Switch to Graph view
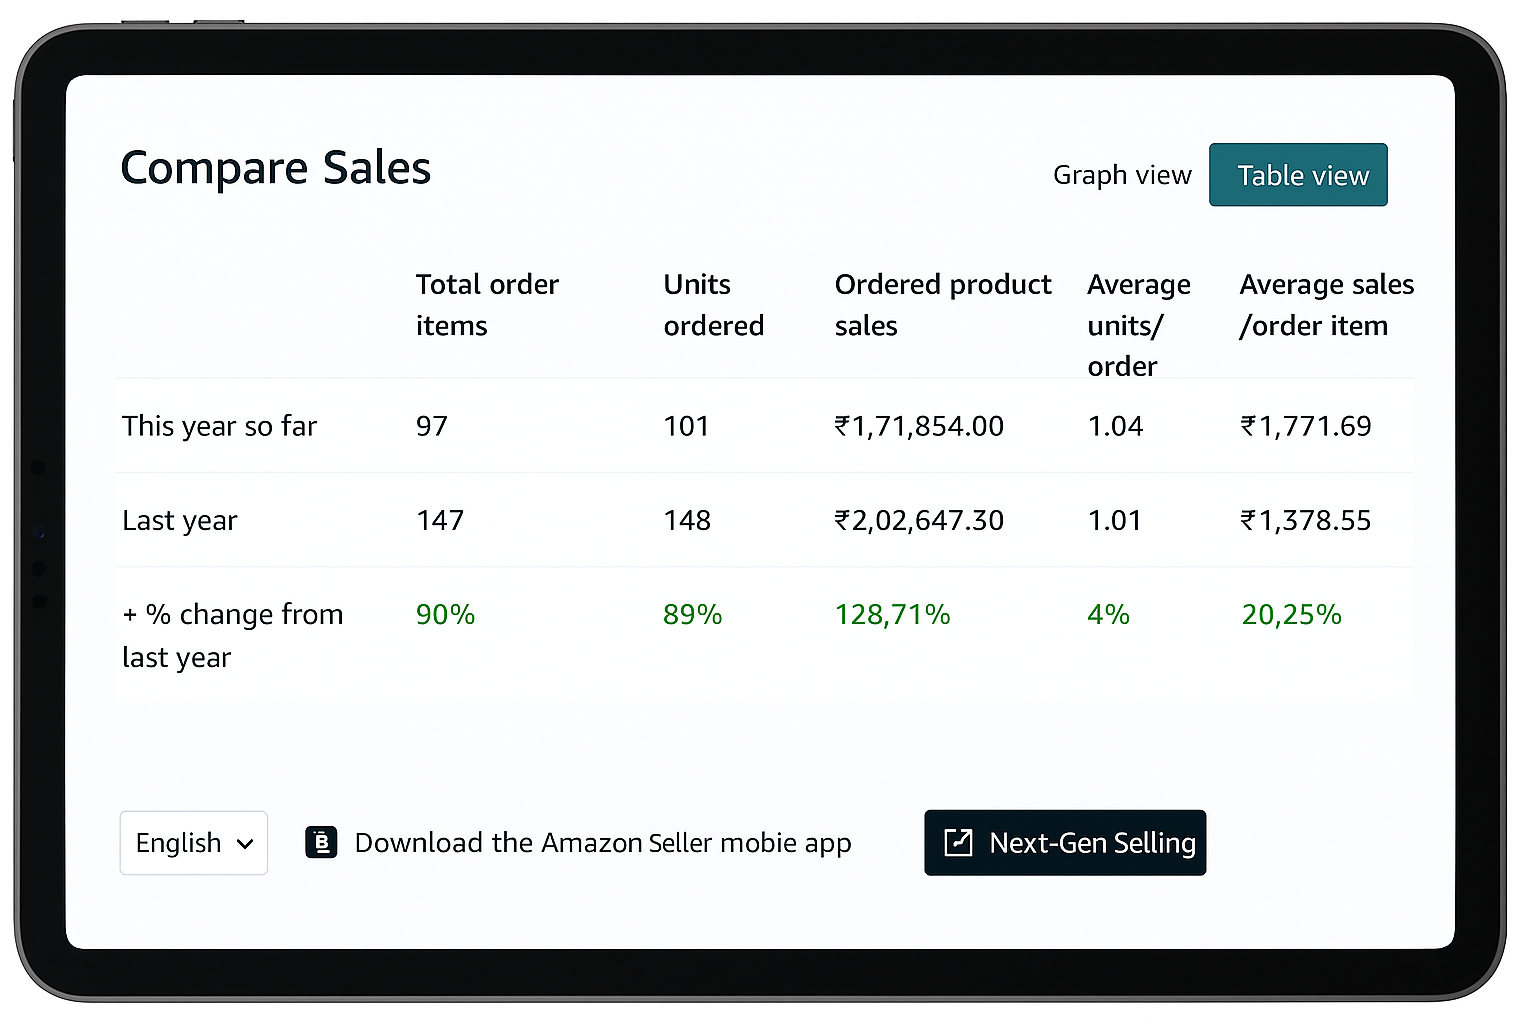The image size is (1536, 1024). 1122,175
